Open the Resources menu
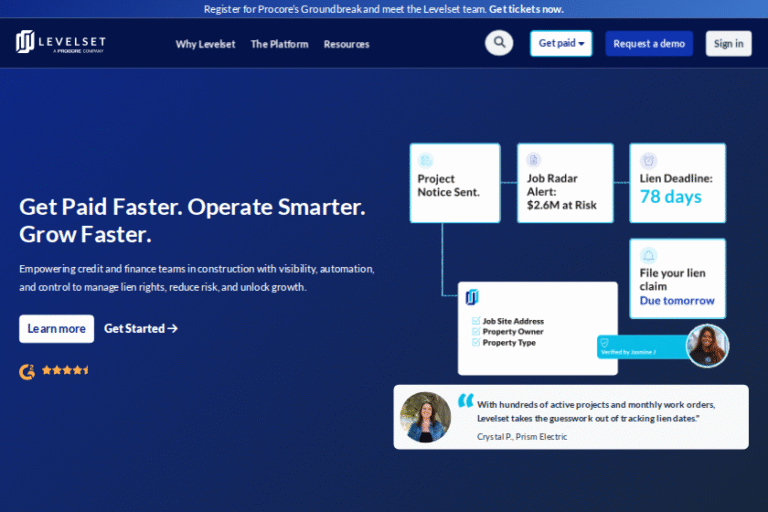768x512 pixels. click(346, 44)
